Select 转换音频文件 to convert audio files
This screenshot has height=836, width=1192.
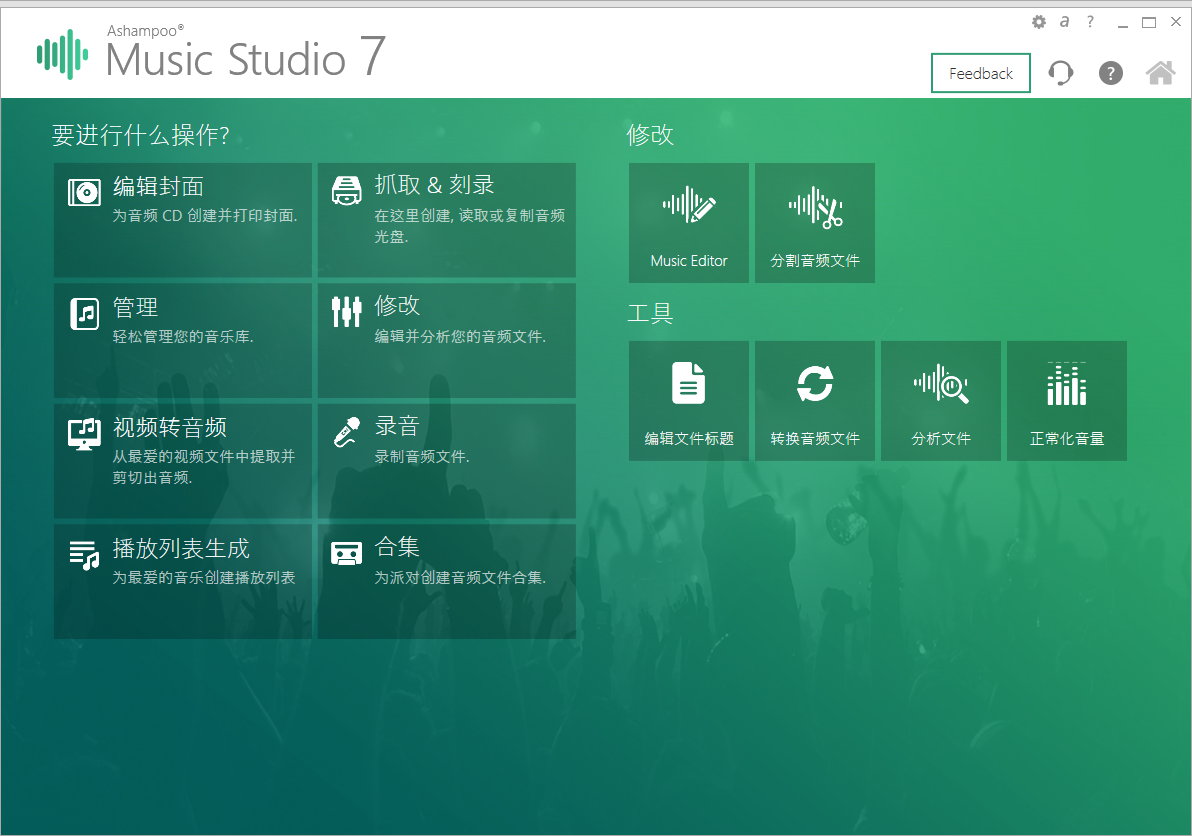pyautogui.click(x=814, y=400)
